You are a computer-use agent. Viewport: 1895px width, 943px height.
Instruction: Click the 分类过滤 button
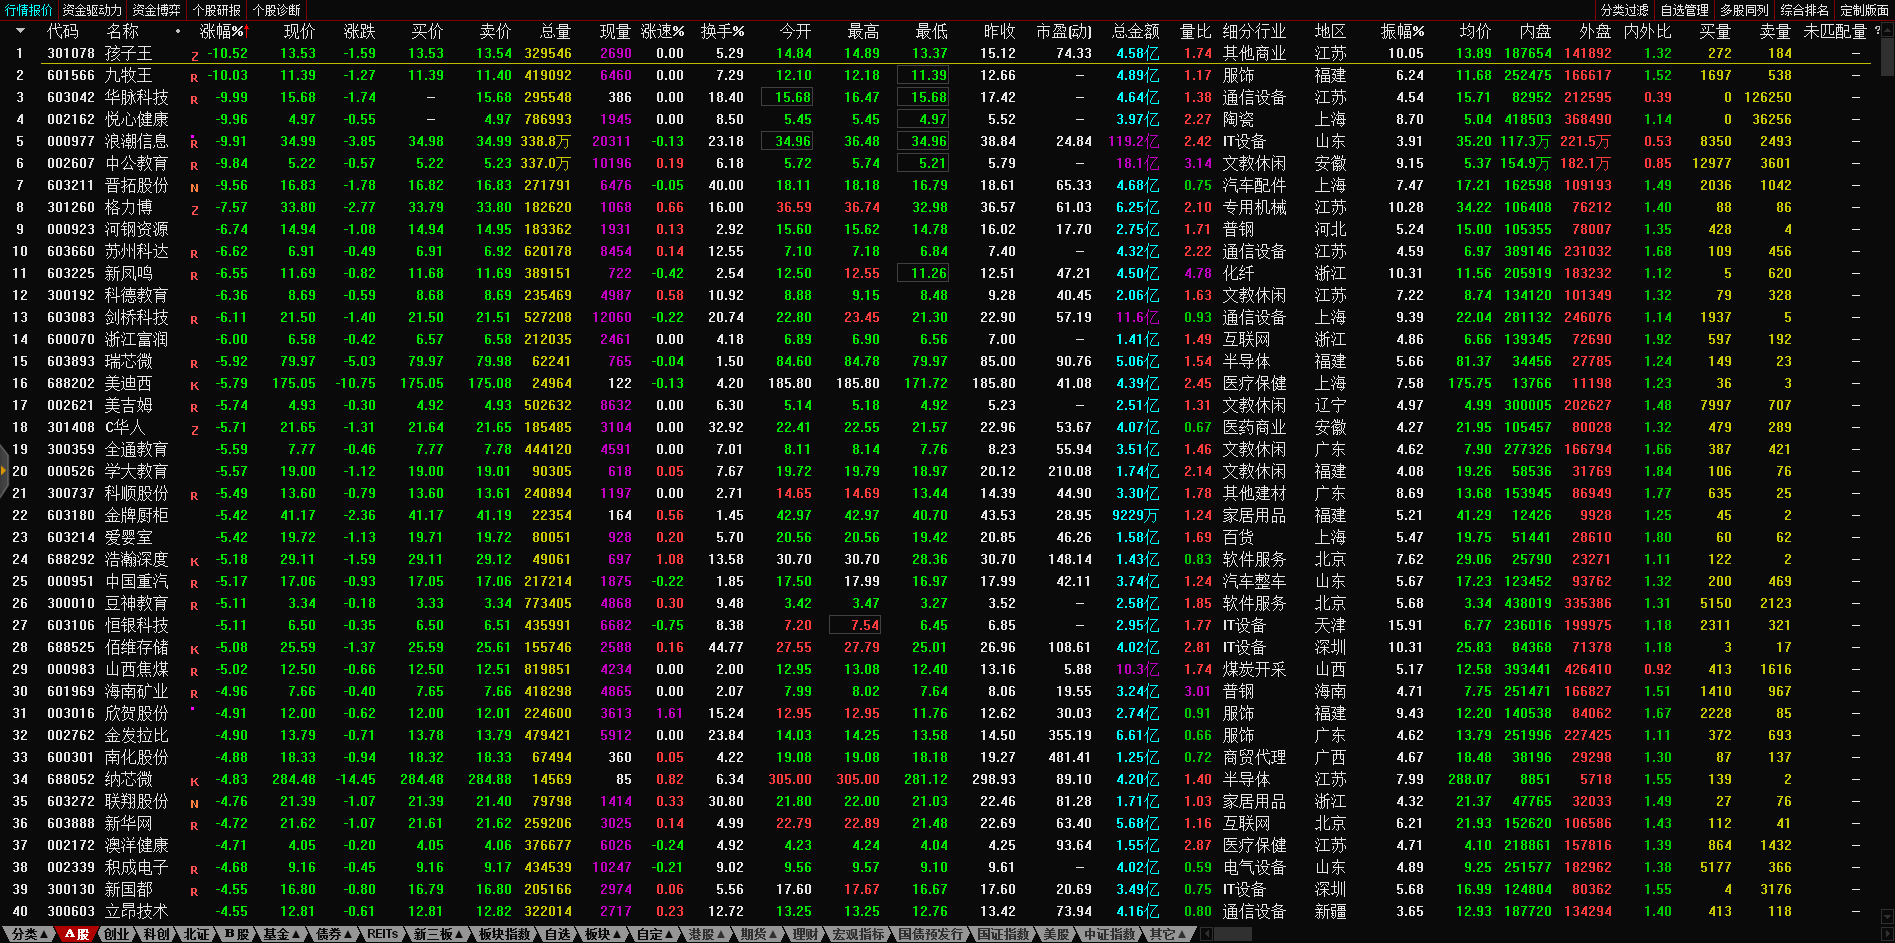pyautogui.click(x=1625, y=10)
